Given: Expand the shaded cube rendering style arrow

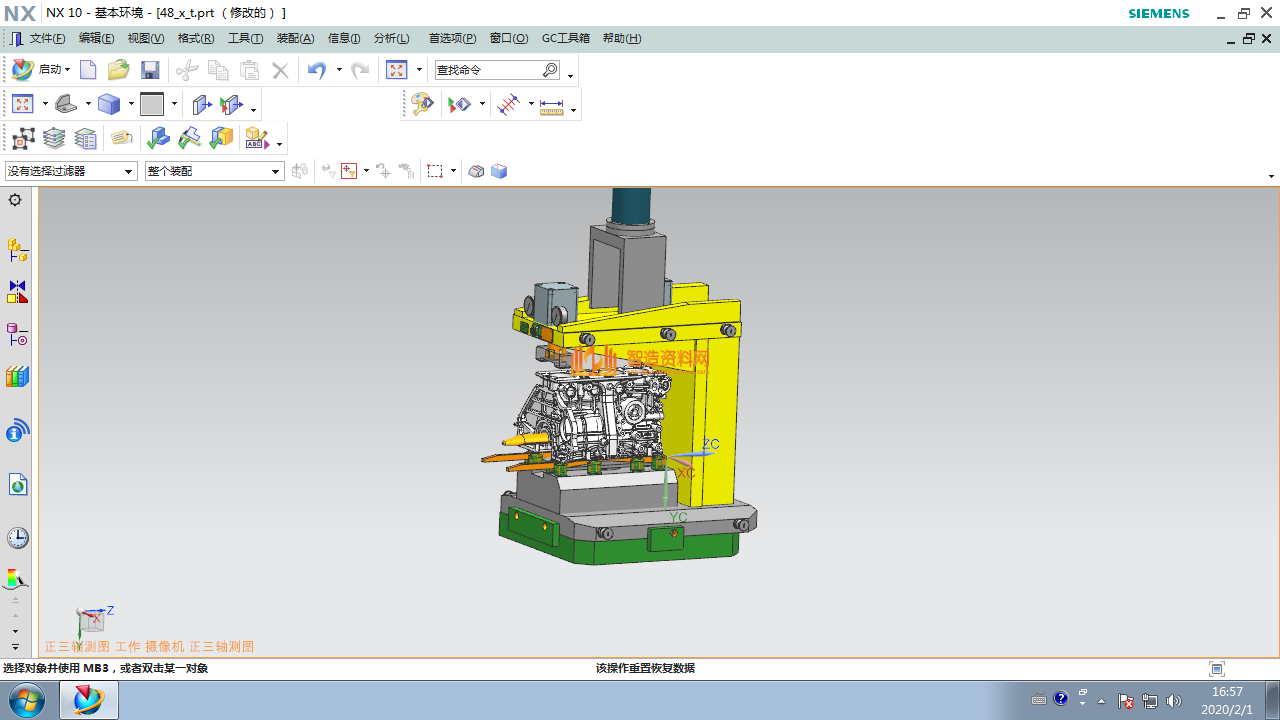Looking at the screenshot, I should click(x=131, y=104).
